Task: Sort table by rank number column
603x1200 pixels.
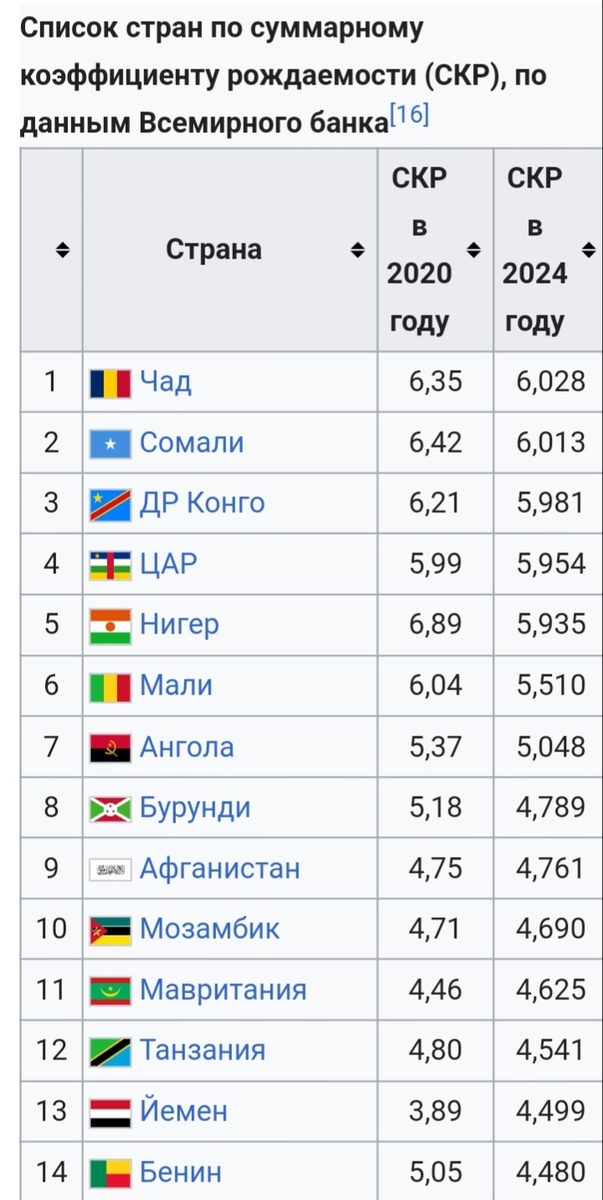Action: click(62, 250)
